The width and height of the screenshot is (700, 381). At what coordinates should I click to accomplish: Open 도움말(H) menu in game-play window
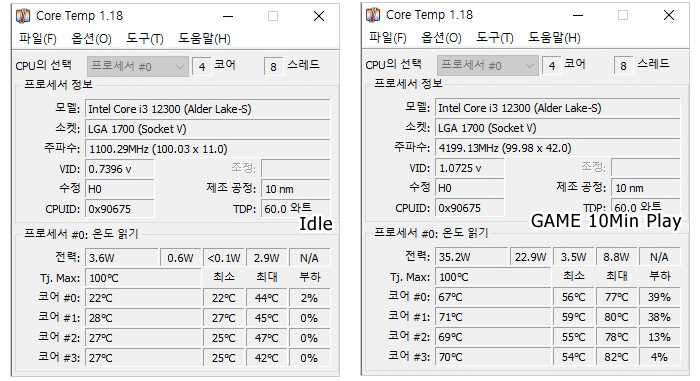pos(554,38)
